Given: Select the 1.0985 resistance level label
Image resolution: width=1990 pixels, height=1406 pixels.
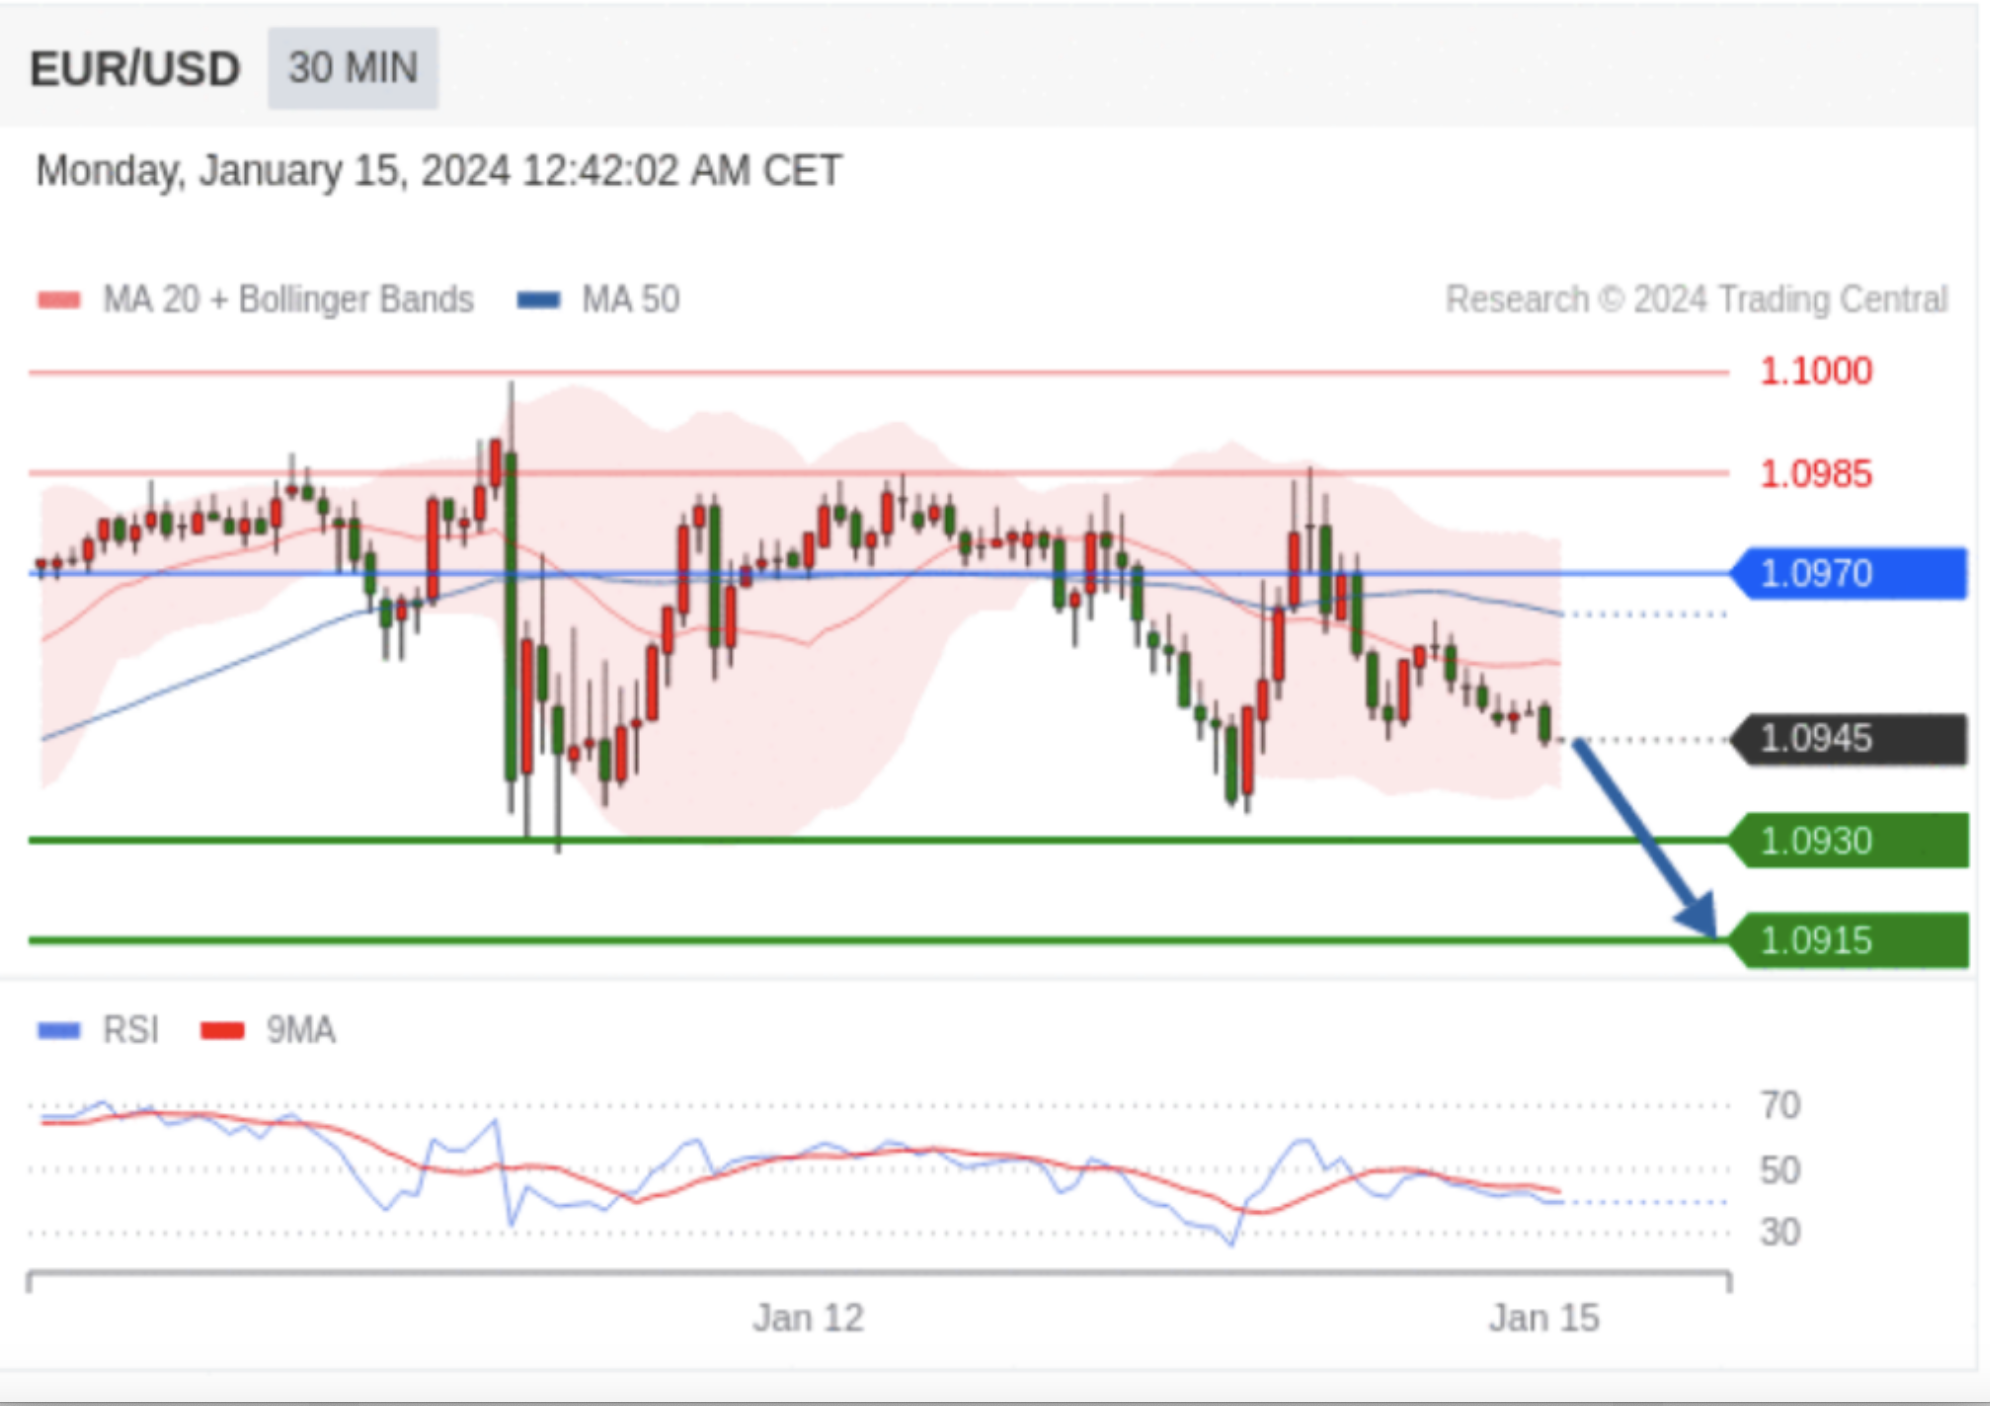Looking at the screenshot, I should (x=1816, y=474).
